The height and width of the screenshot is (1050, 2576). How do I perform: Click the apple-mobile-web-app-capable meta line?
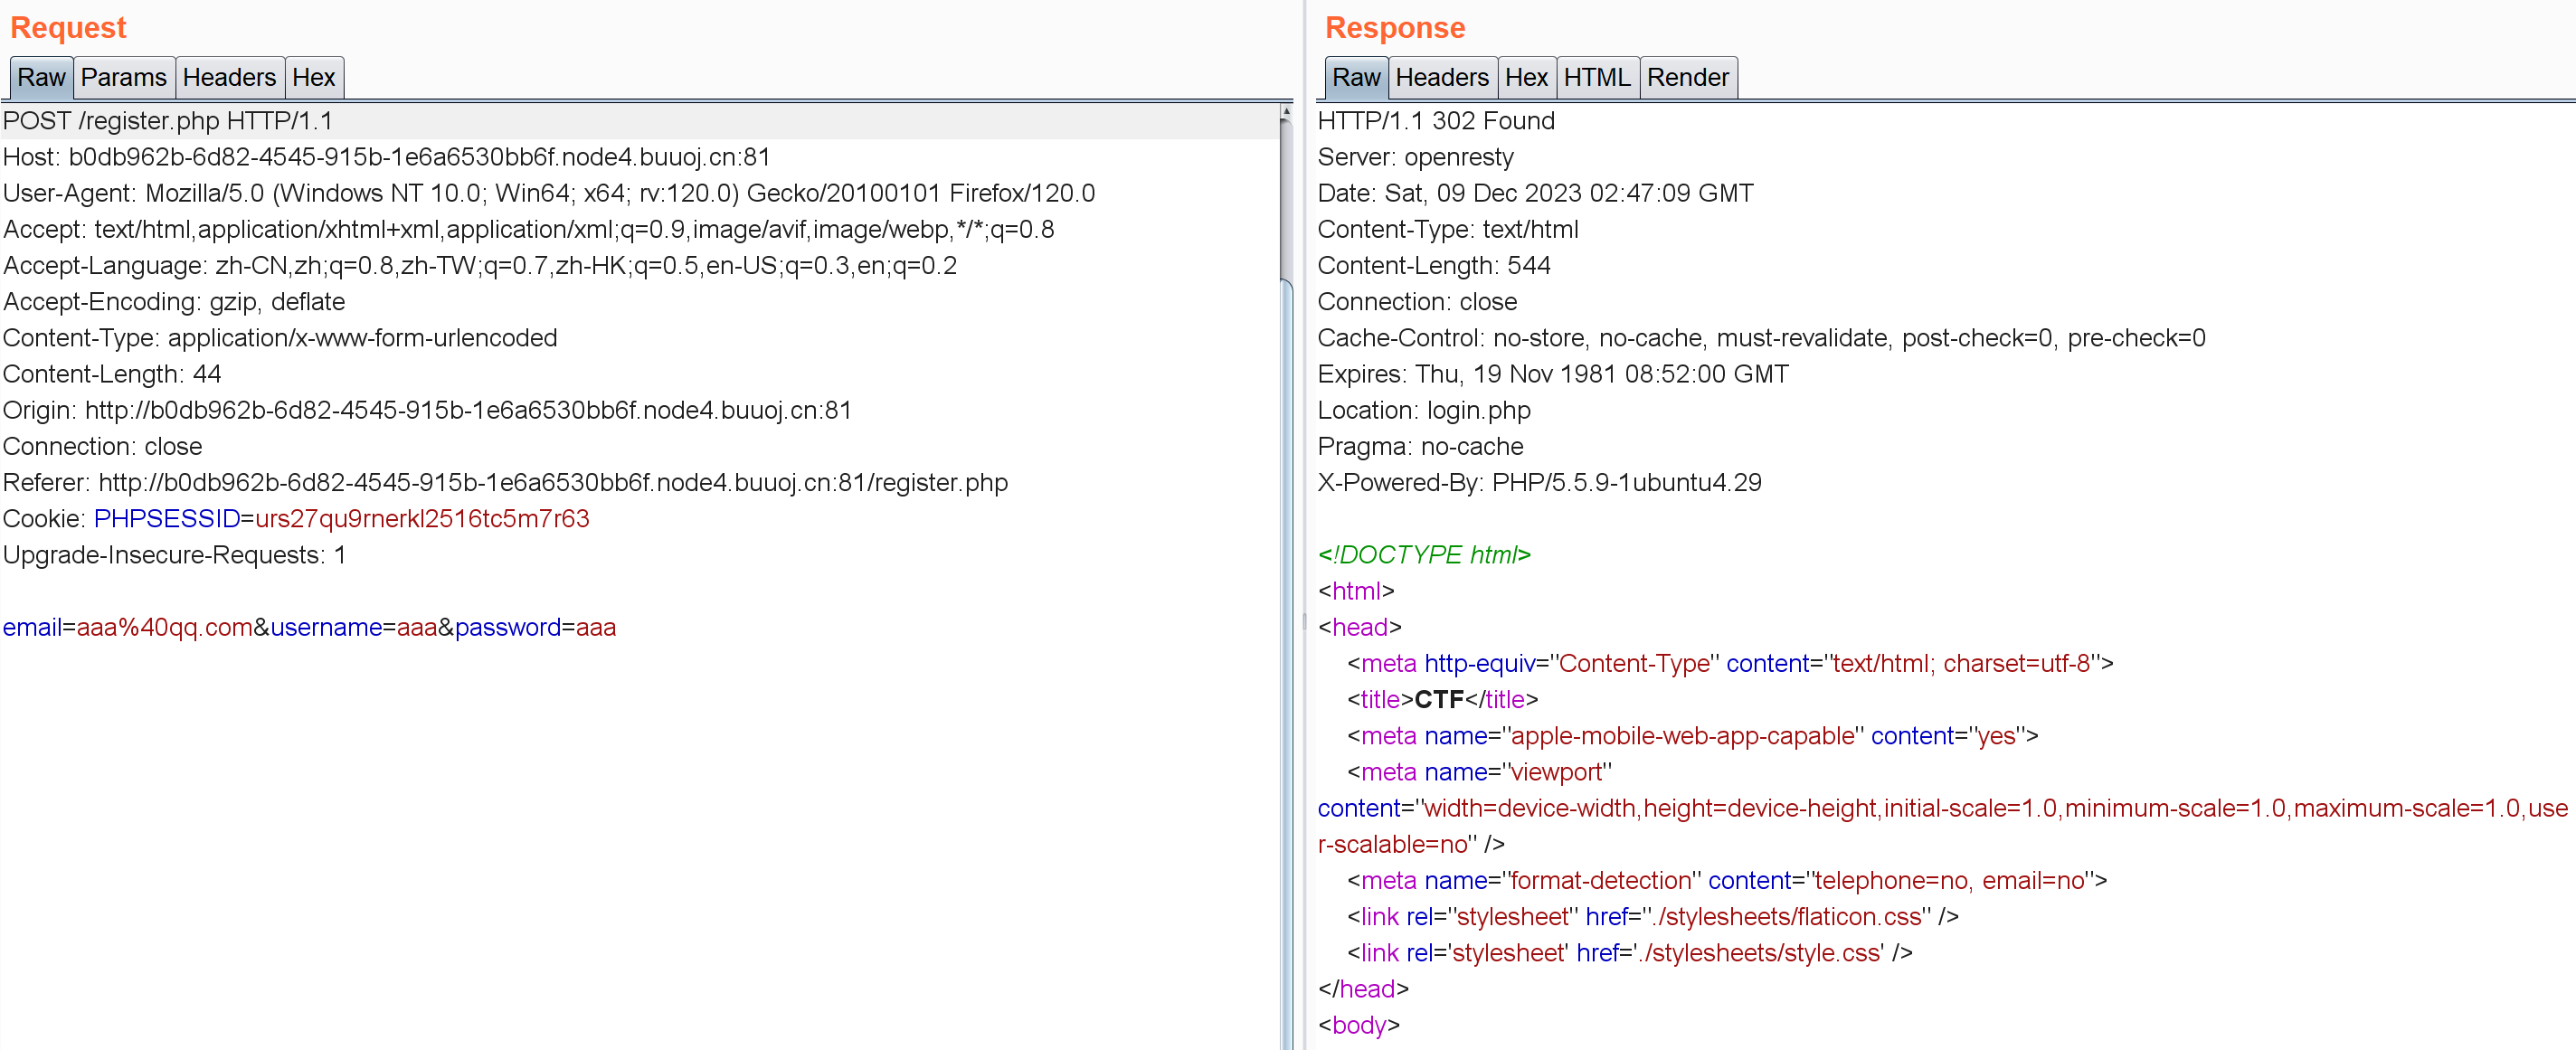[x=1692, y=736]
